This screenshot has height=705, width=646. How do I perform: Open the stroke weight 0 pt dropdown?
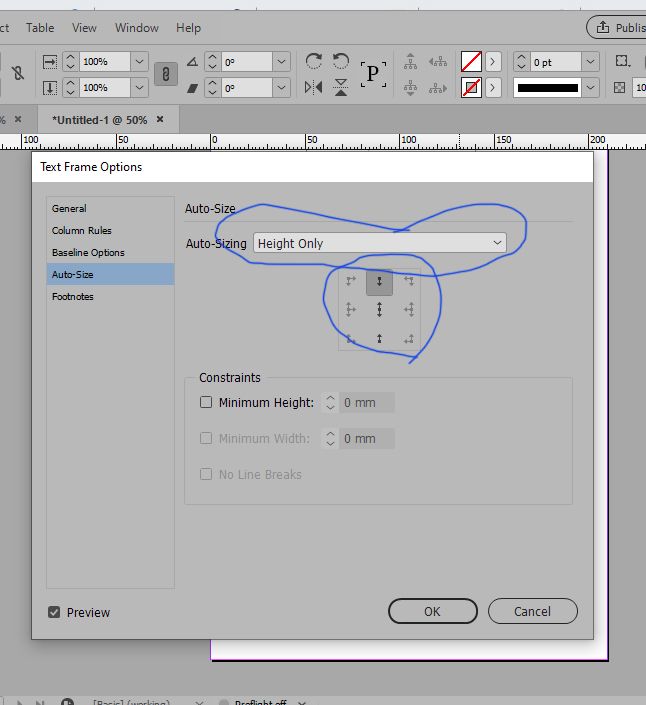point(590,62)
